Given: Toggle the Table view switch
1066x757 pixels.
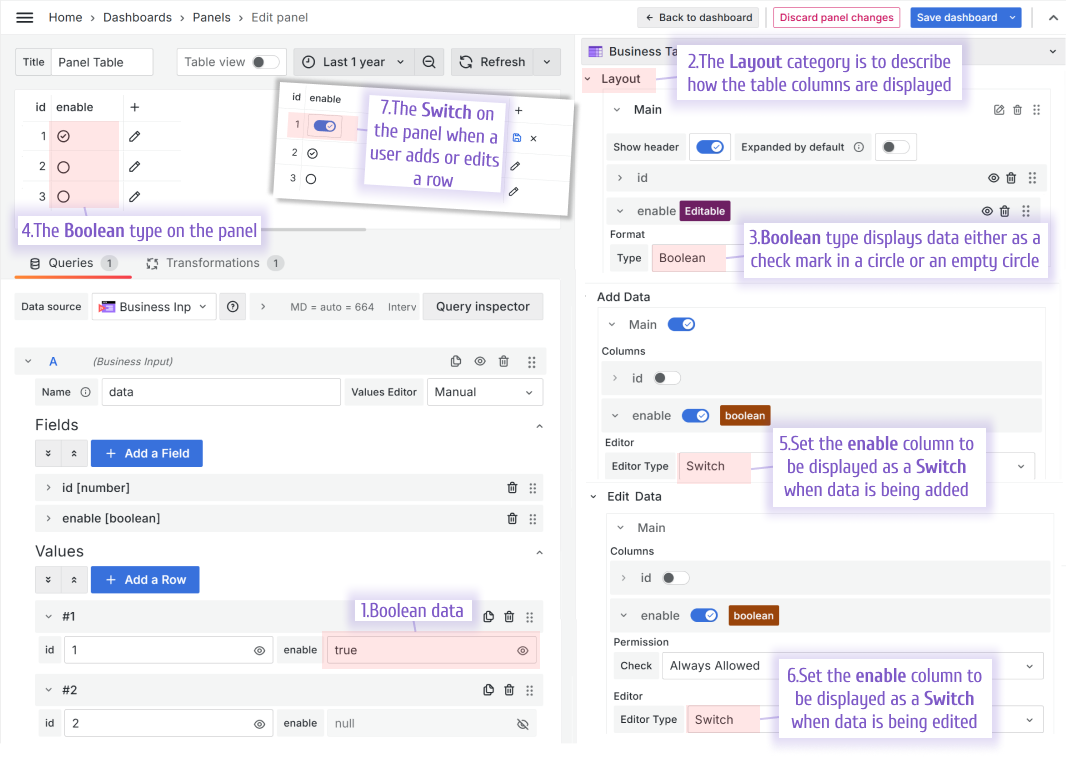Looking at the screenshot, I should coord(265,62).
